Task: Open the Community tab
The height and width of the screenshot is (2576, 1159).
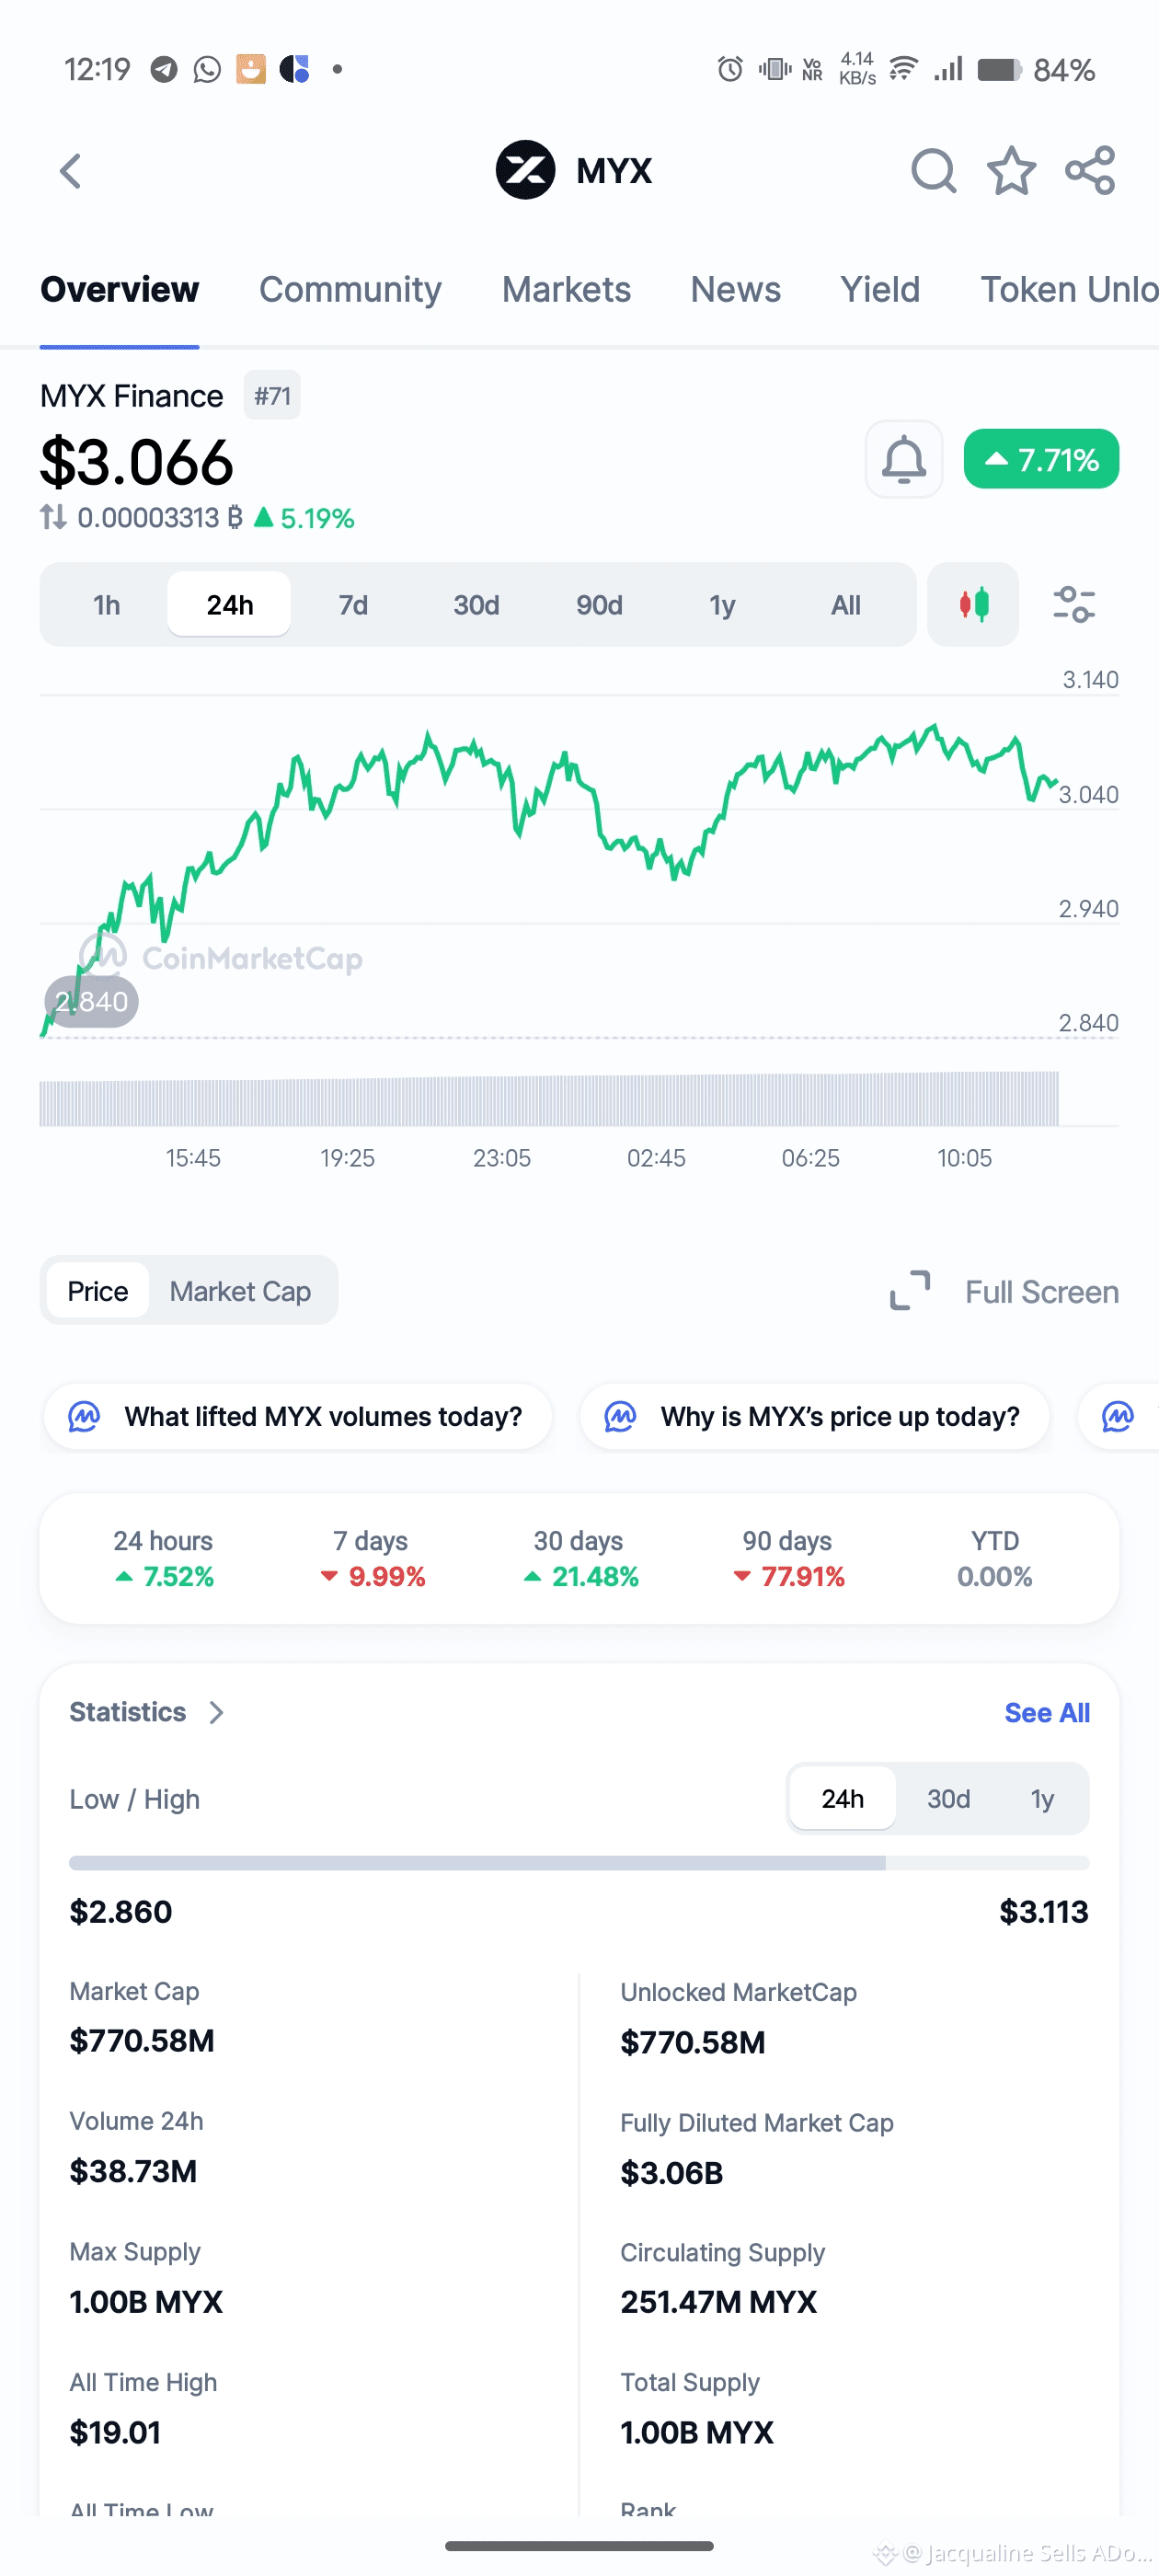Action: pos(350,290)
